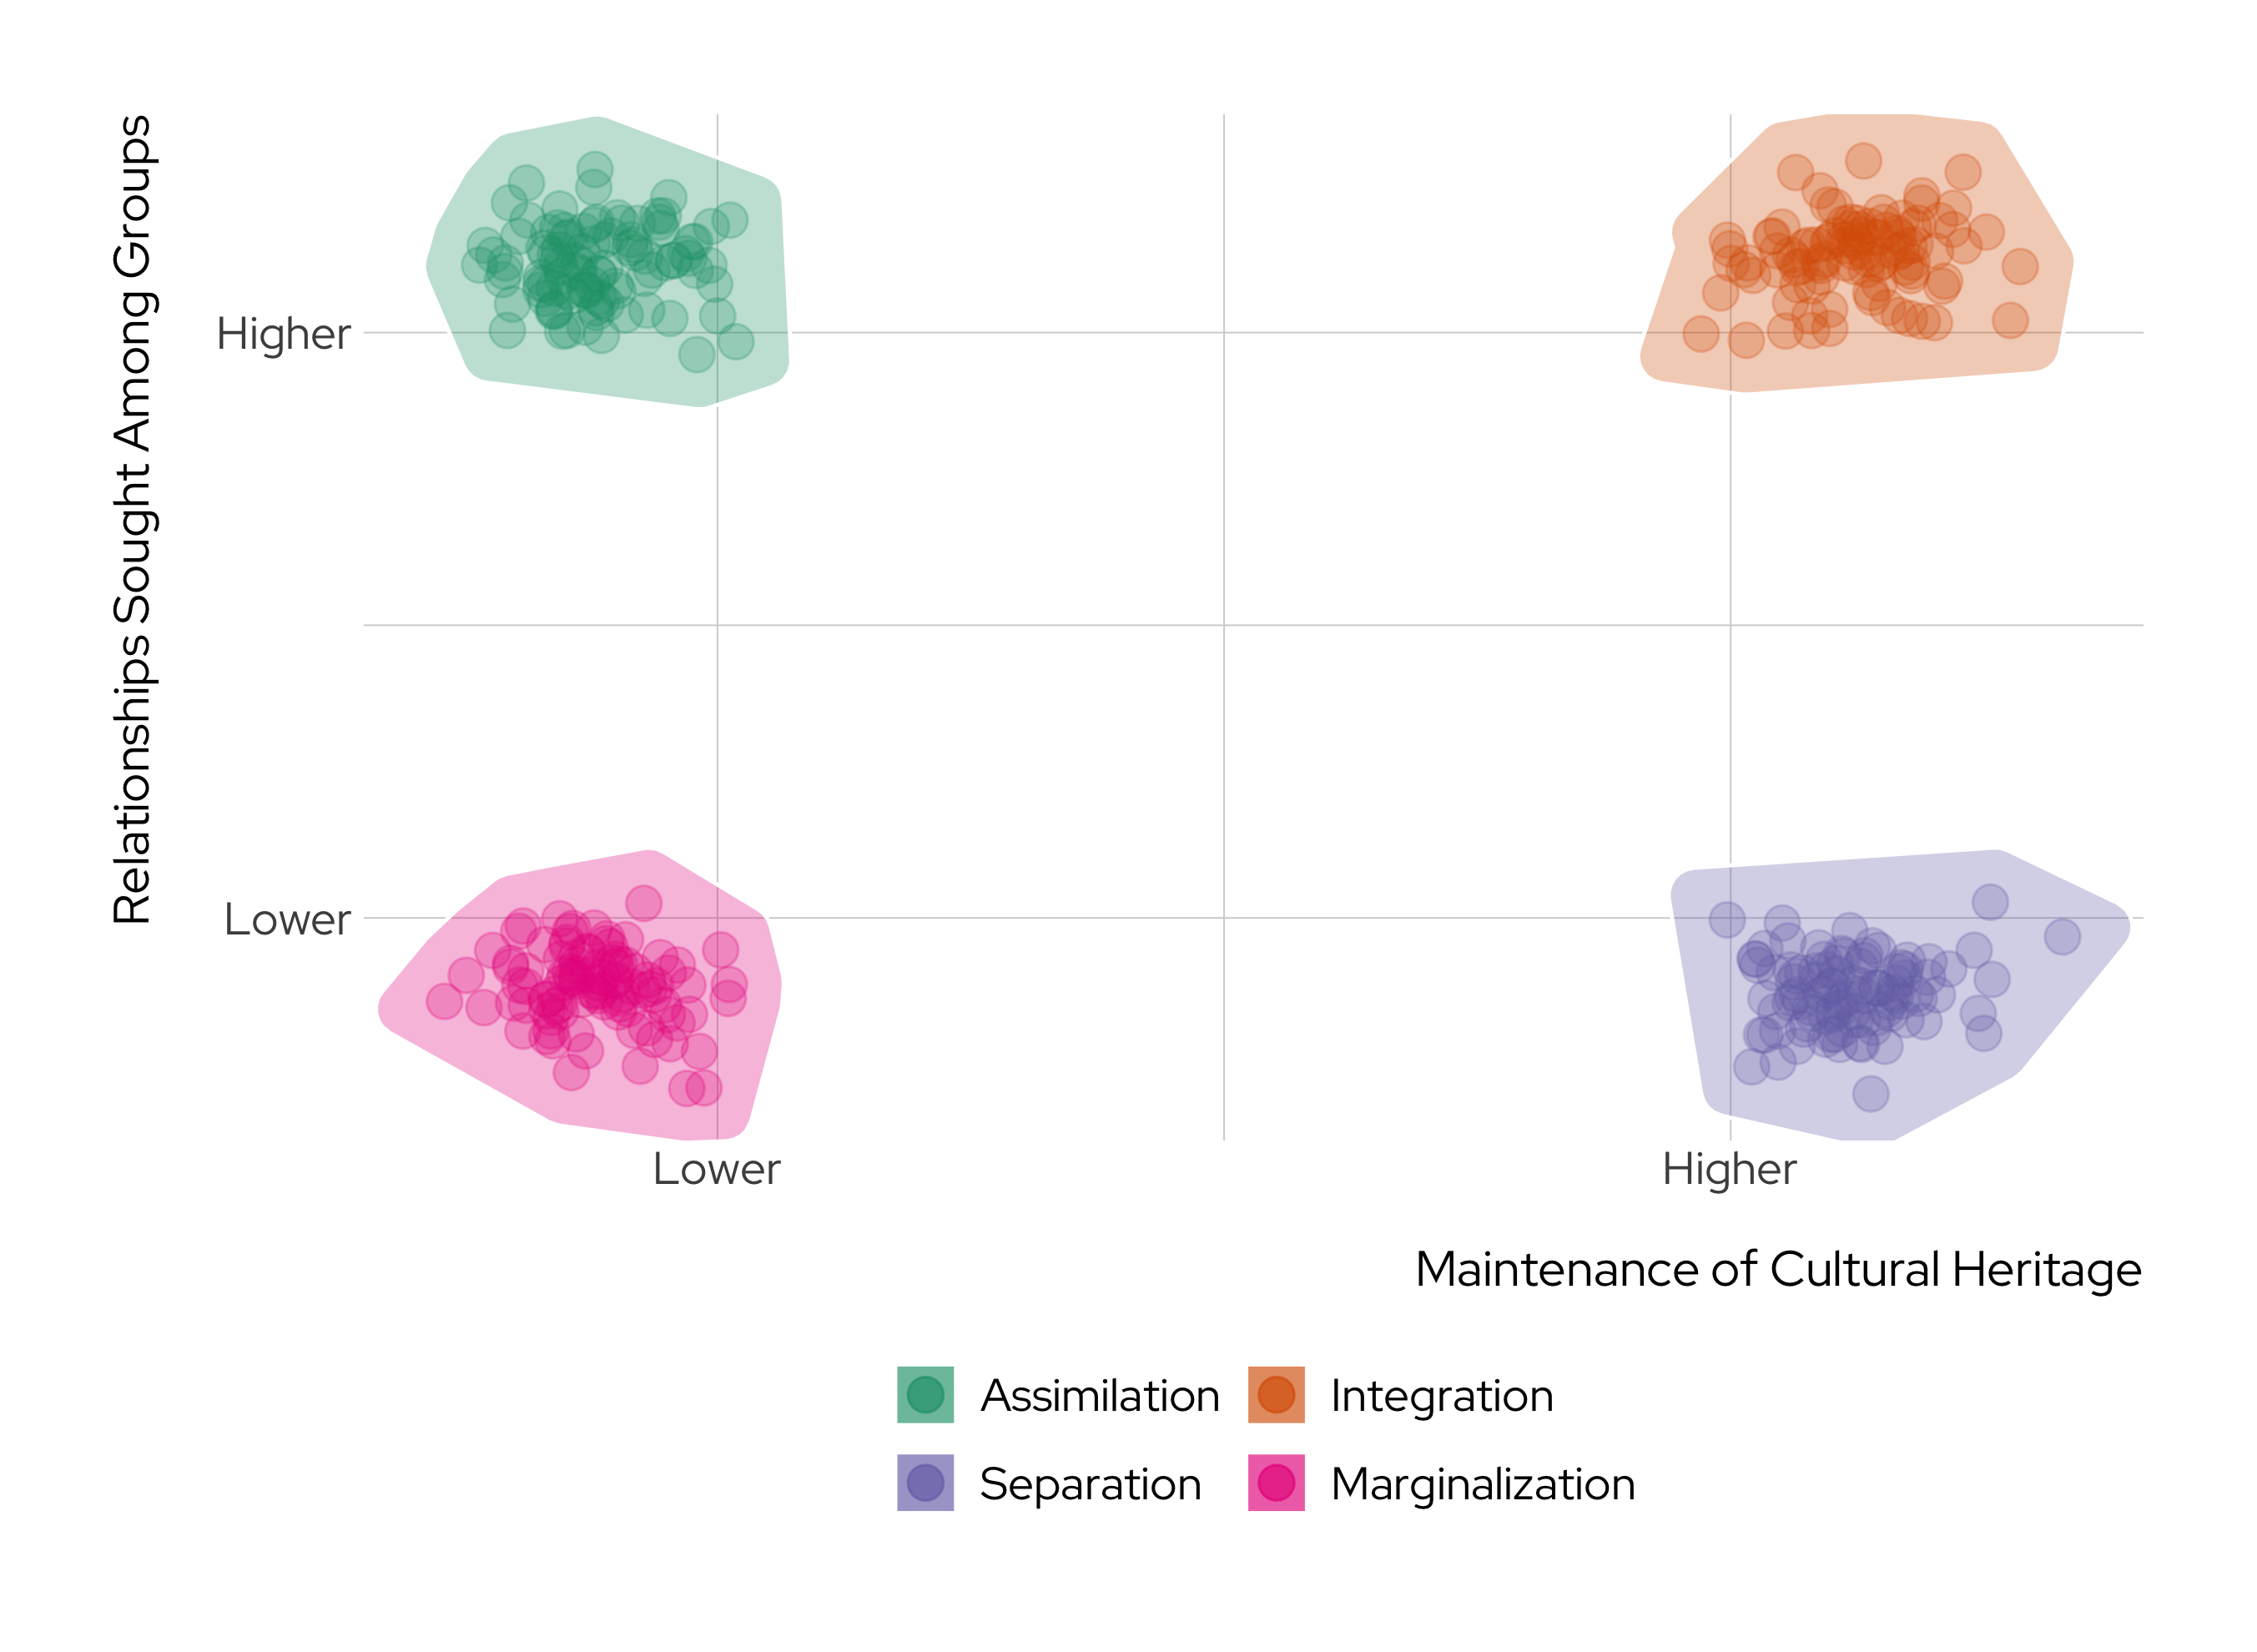Screen dimensions: 2257x1652
Task: Click the orange Integration legend swatch
Action: [1276, 1394]
